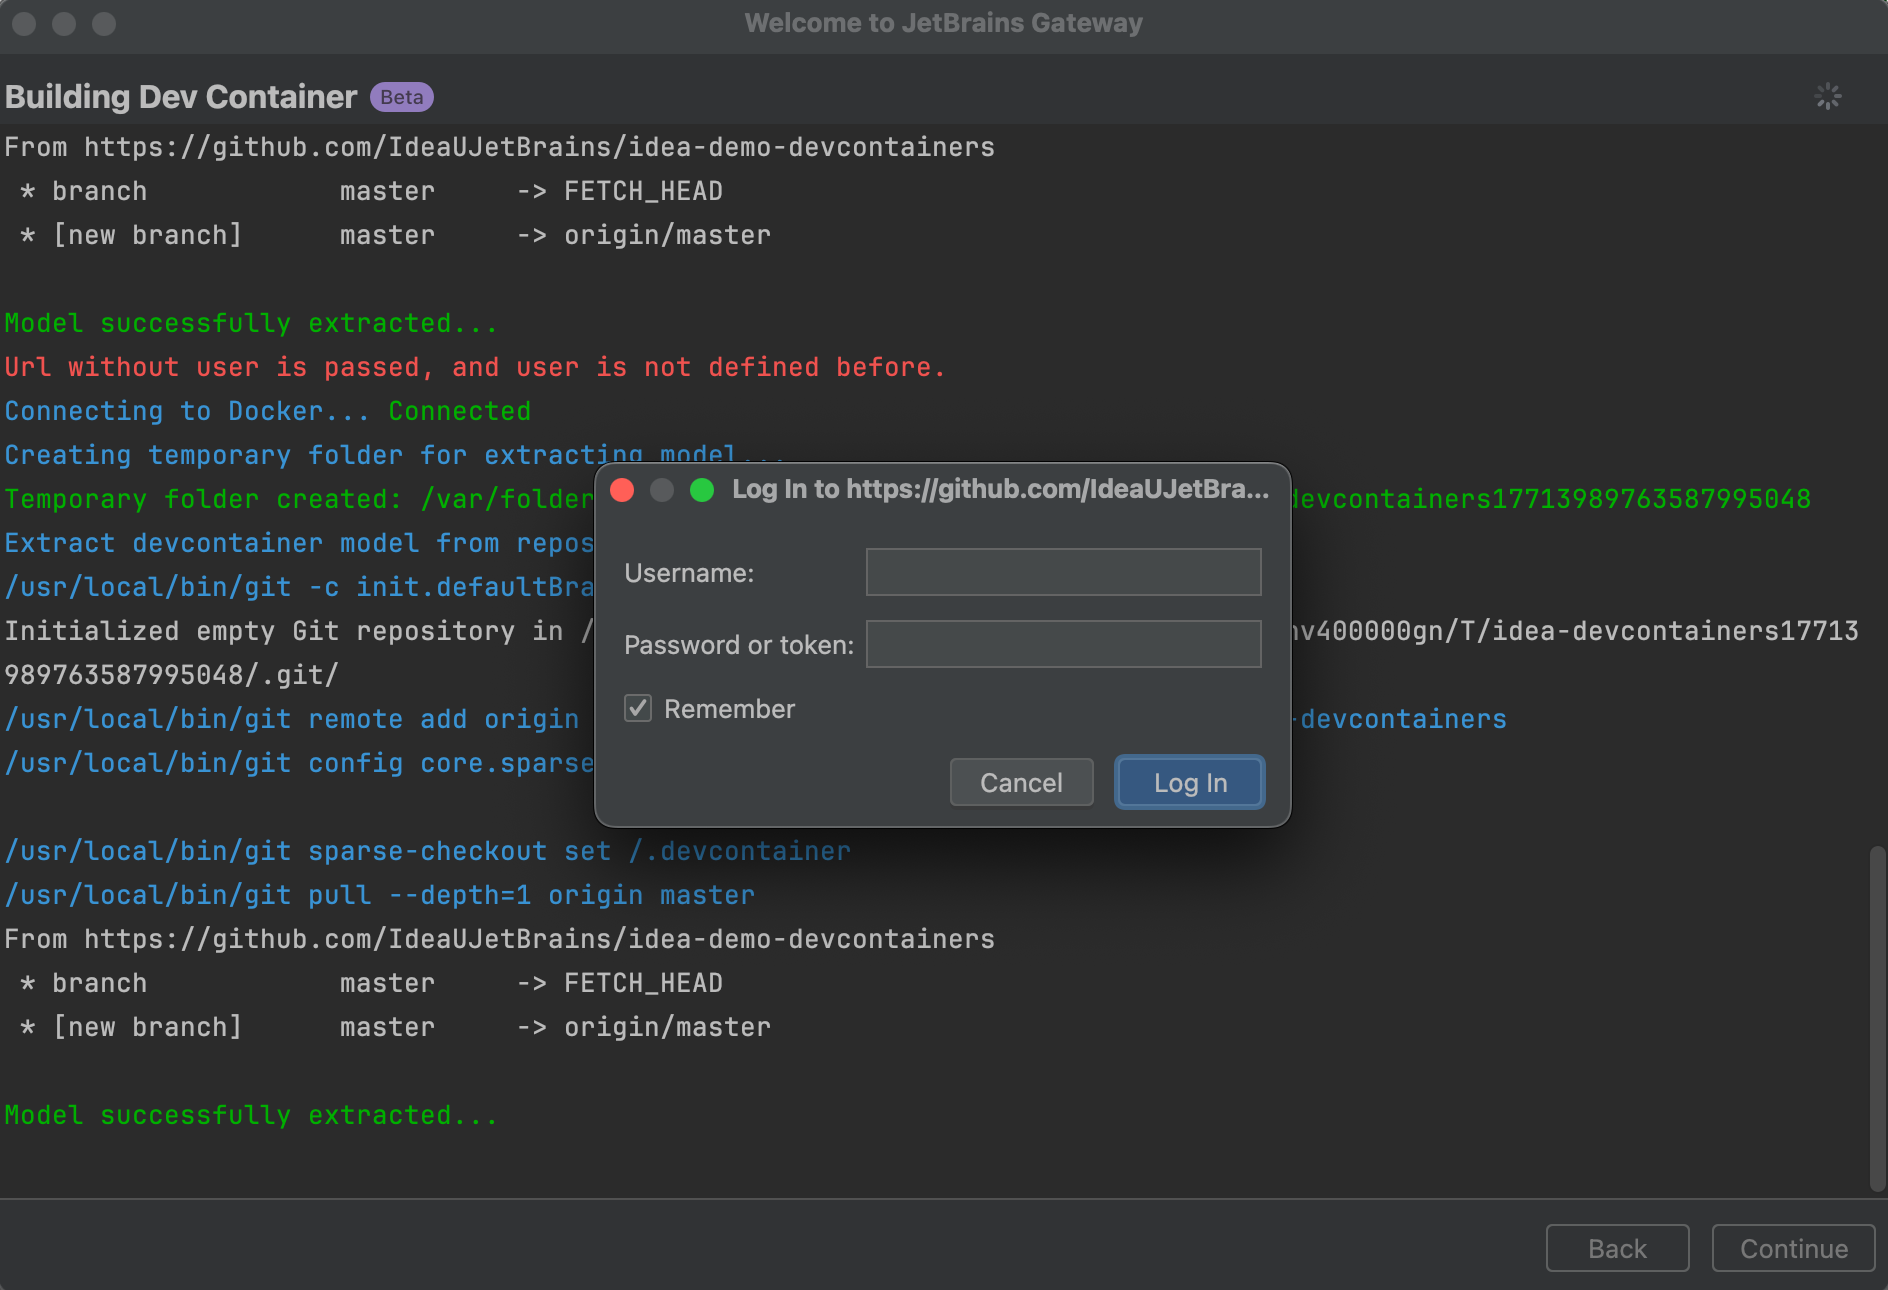The image size is (1888, 1290).
Task: Click the yellow minimize icon on dialog
Action: [662, 490]
